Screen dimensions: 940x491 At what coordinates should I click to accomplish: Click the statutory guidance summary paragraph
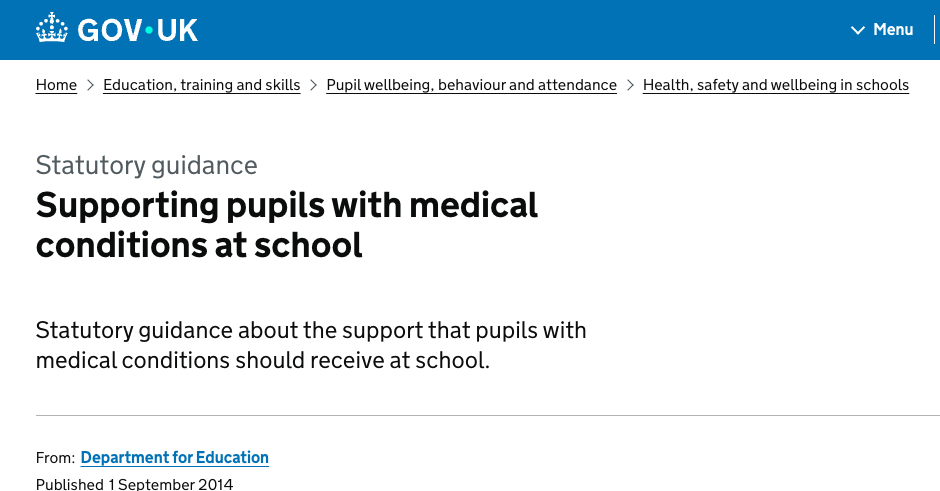[x=310, y=344]
